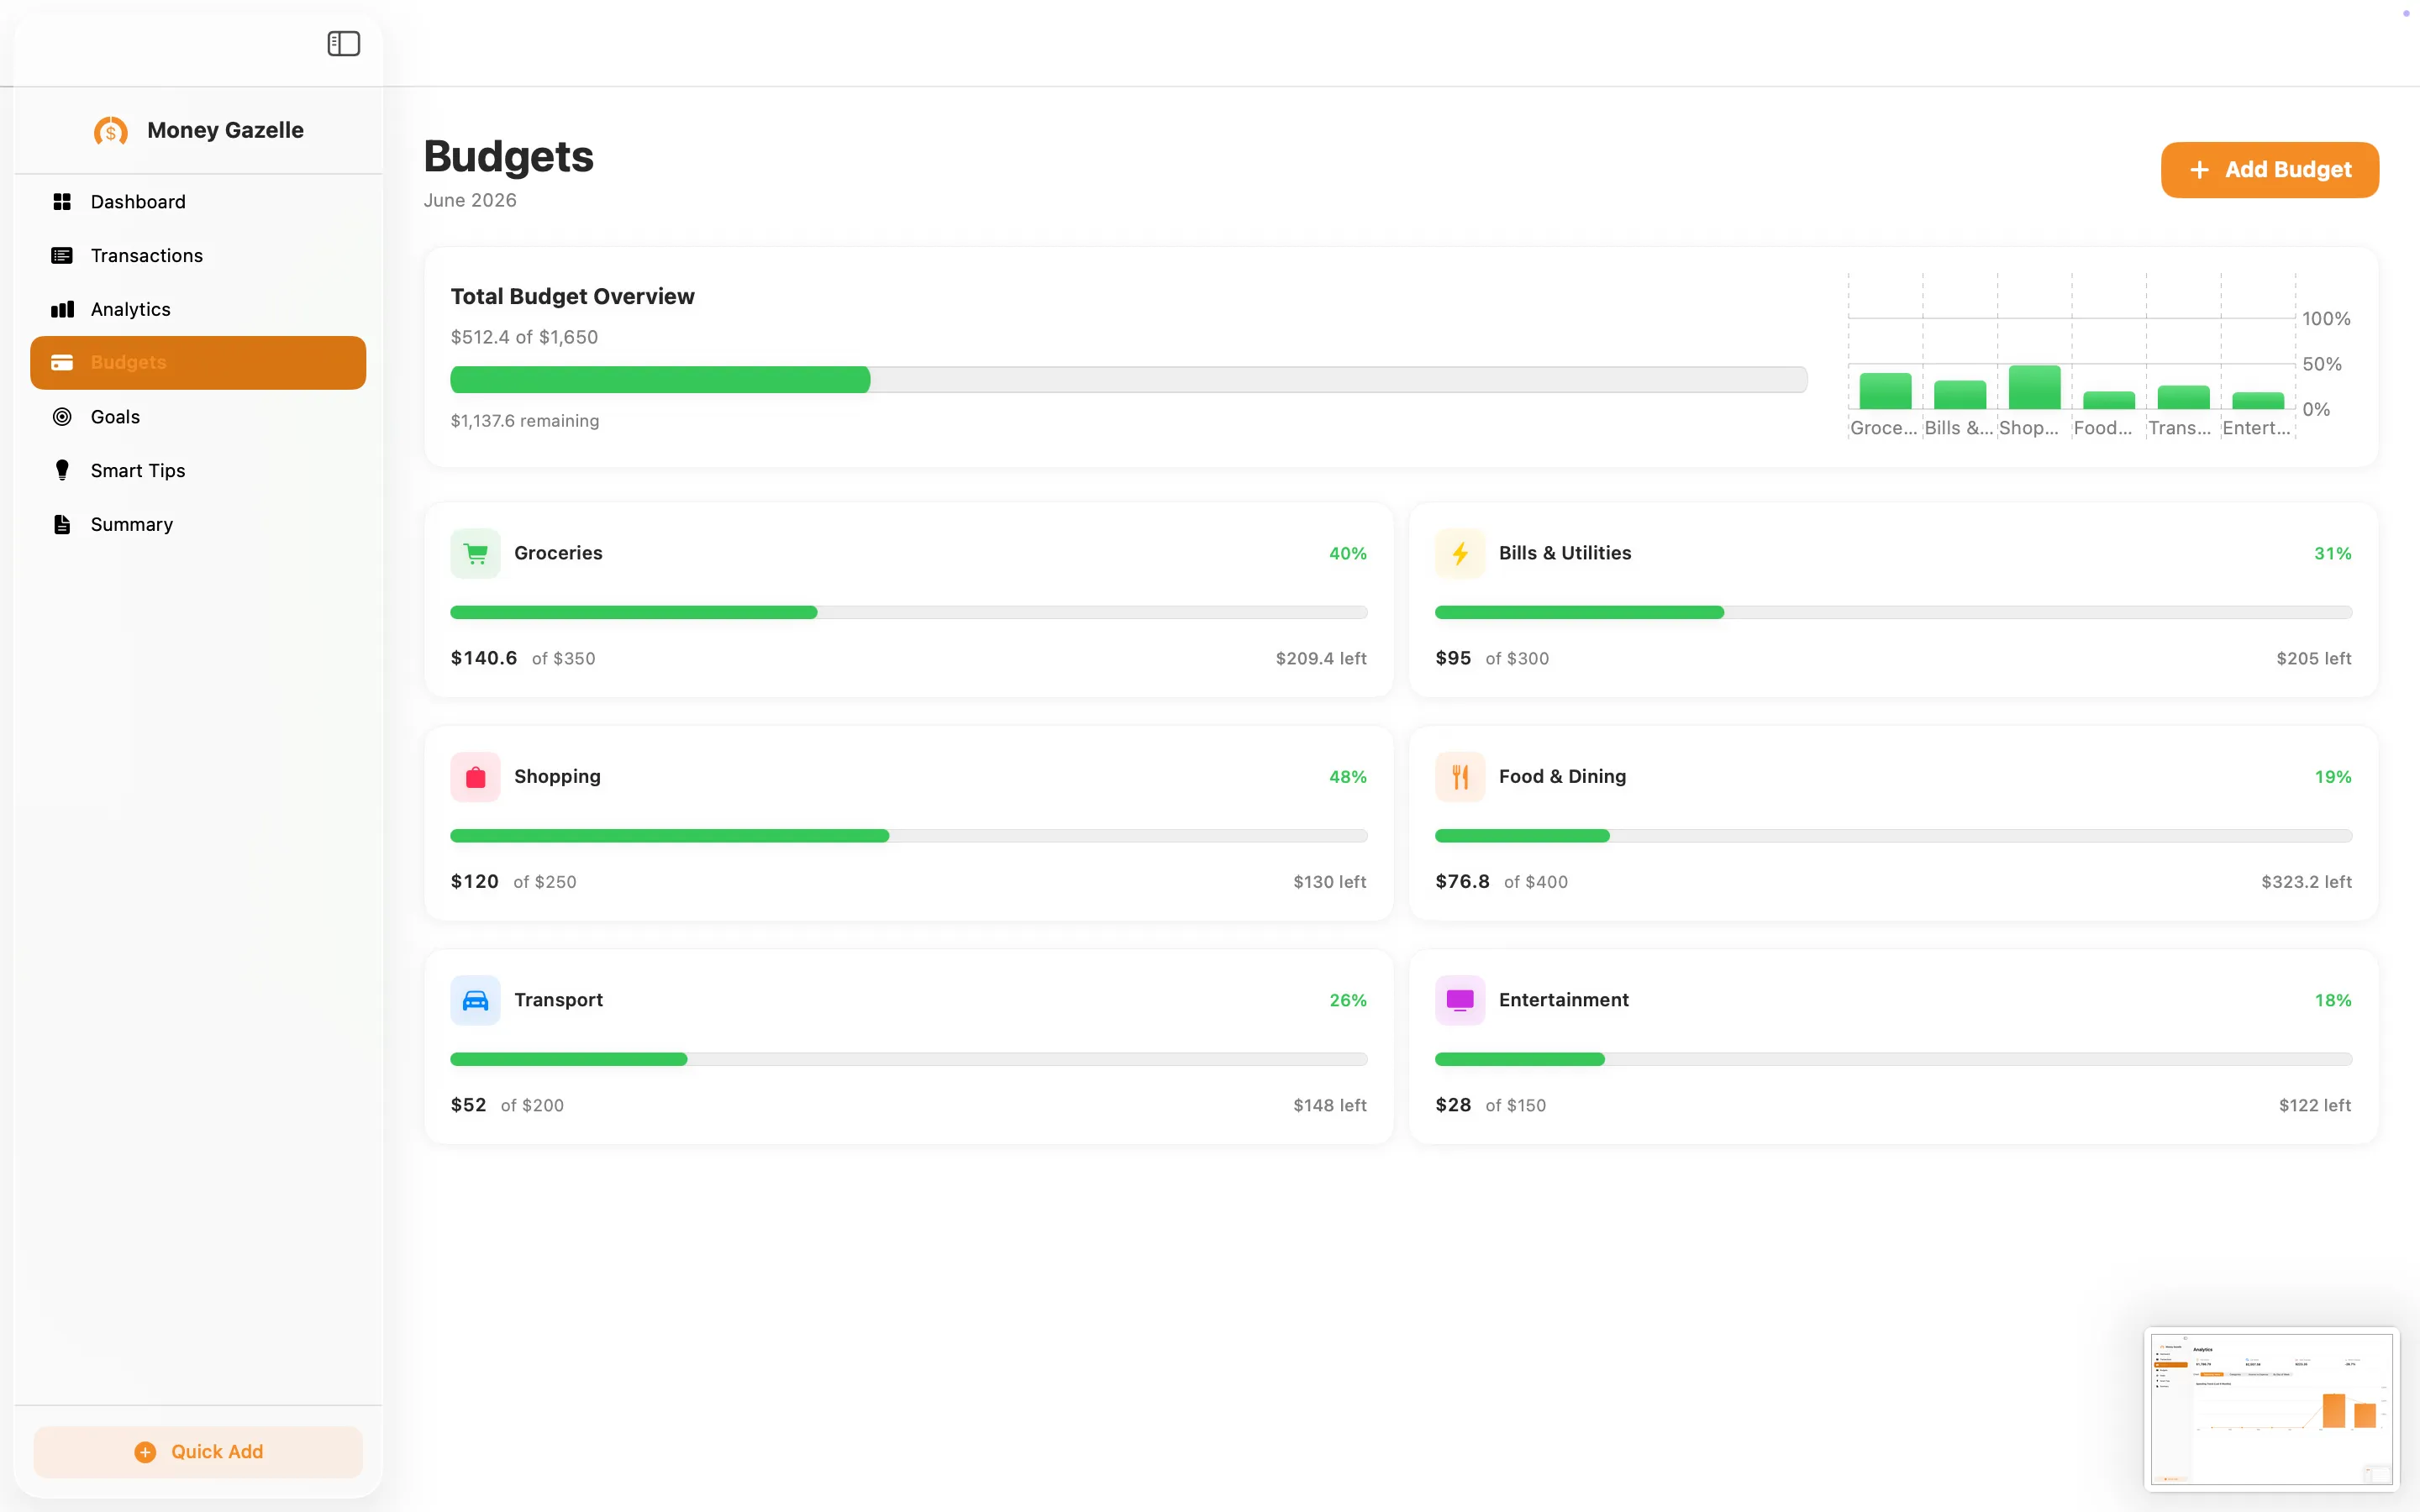
Task: Click the $323.2 left text
Action: [2306, 882]
